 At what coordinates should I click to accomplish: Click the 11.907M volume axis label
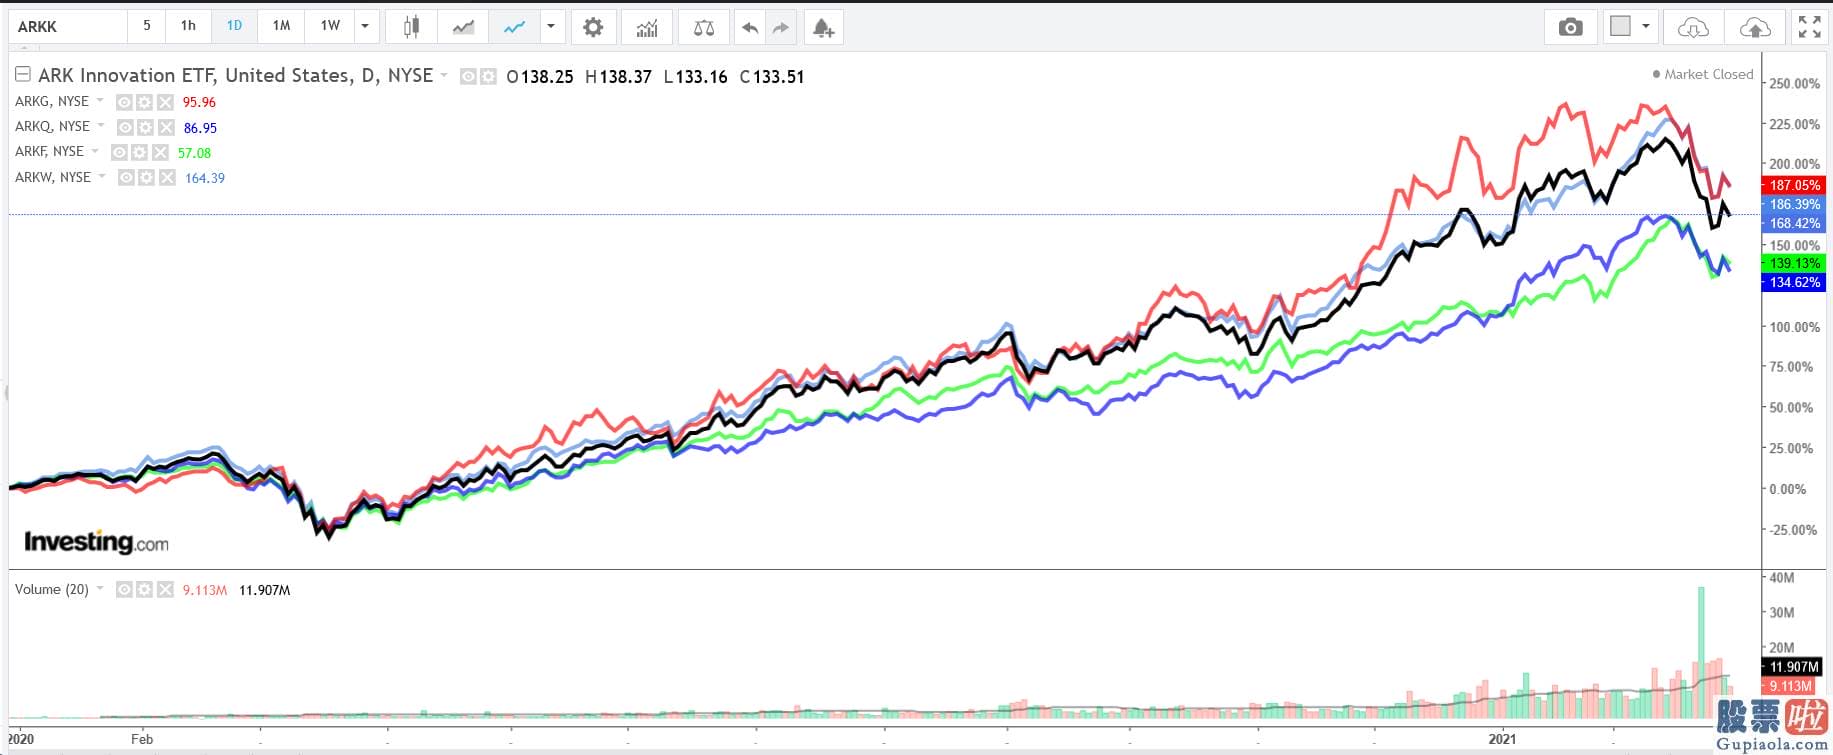coord(1794,666)
